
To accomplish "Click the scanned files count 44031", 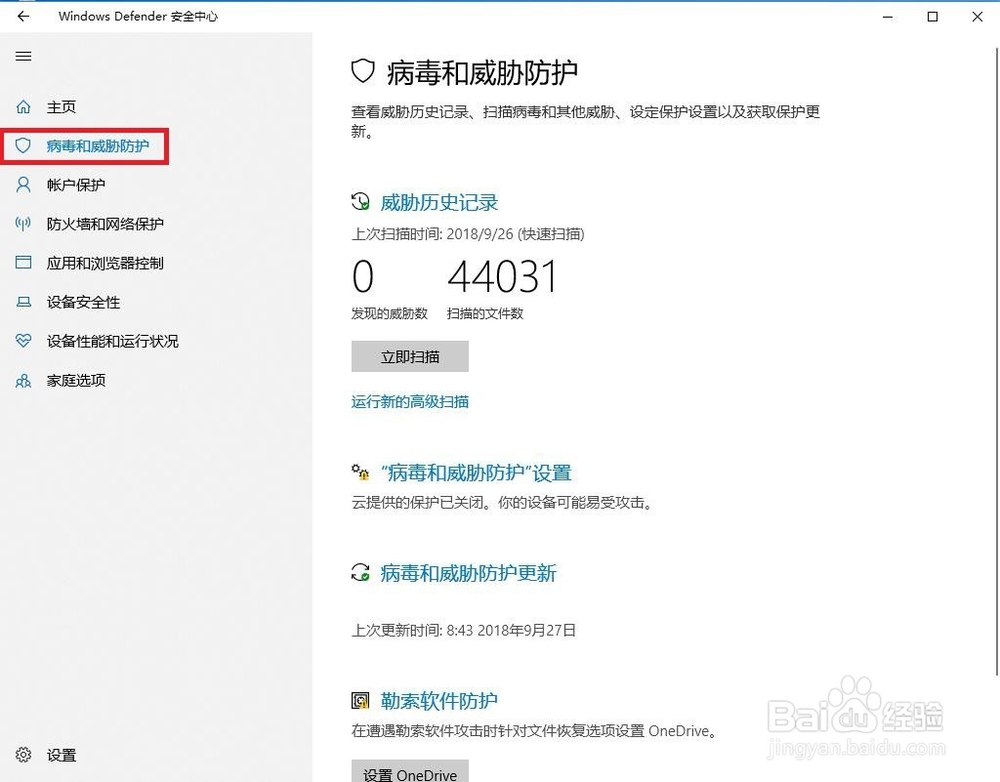I will 503,277.
